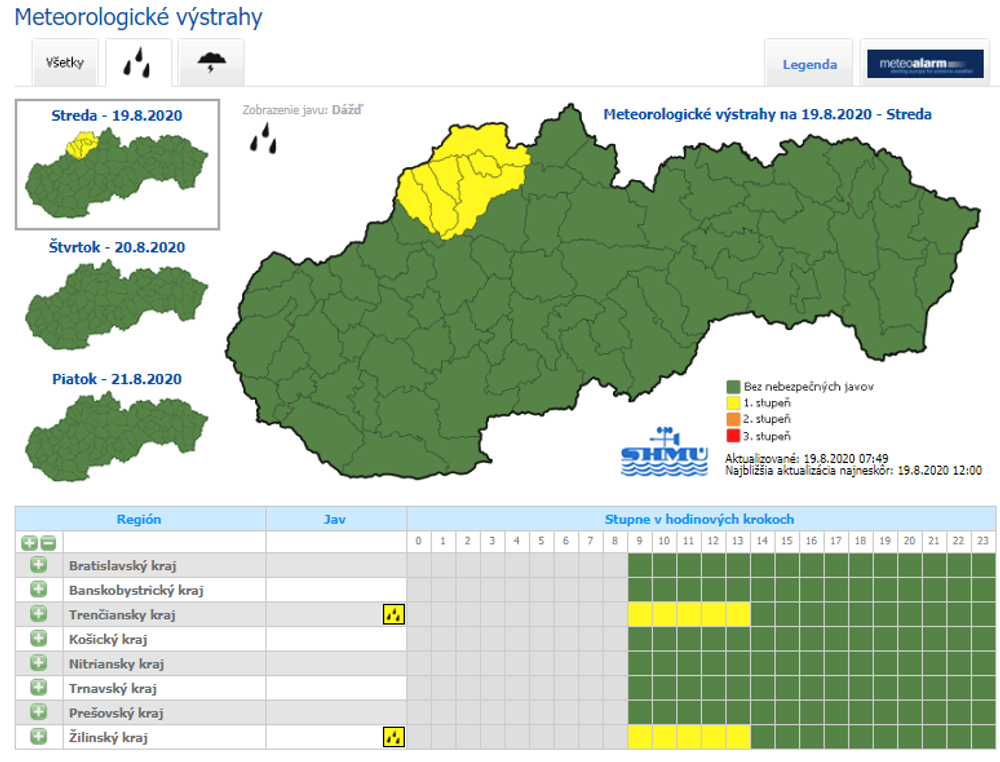This screenshot has width=1000, height=762.
Task: Select the thunderstorm warnings tab icon
Action: [x=211, y=64]
